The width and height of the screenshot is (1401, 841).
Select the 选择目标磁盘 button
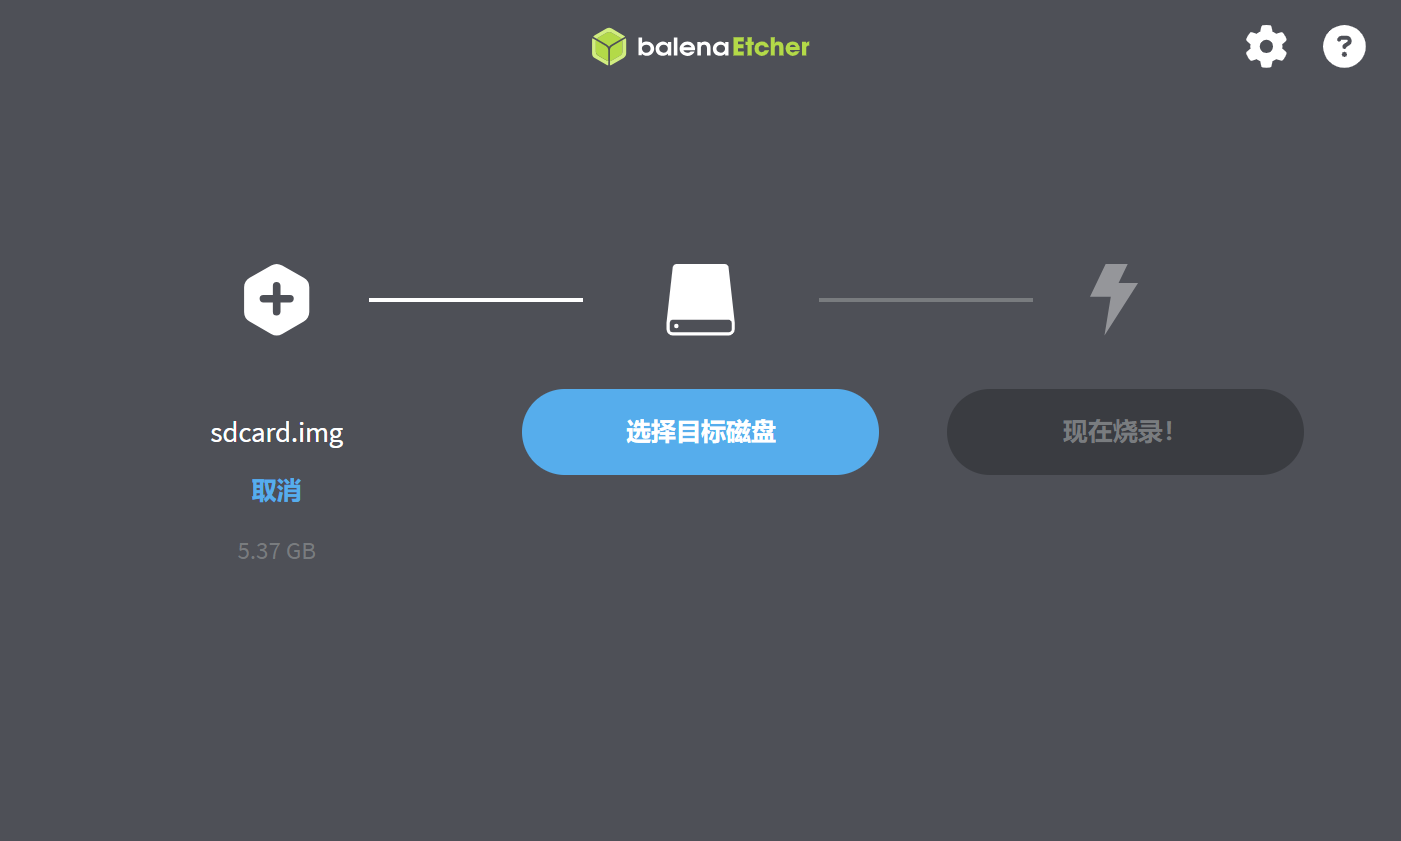pos(700,432)
